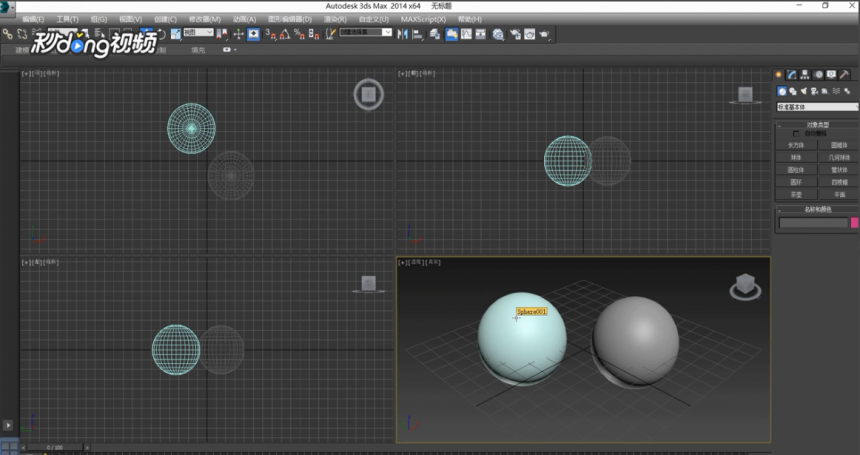Open the Material Editor

(x=498, y=35)
